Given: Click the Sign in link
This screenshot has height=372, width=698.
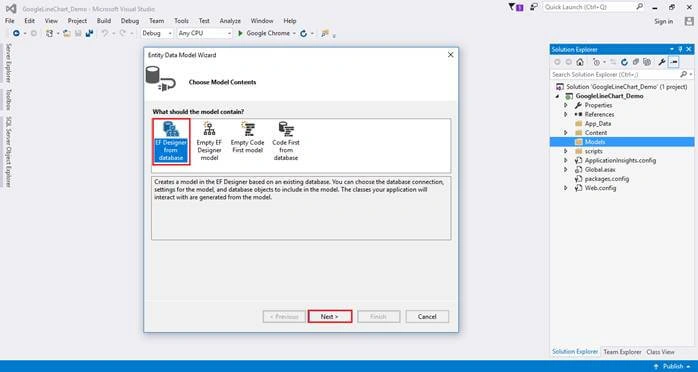Looking at the screenshot, I should coord(664,21).
